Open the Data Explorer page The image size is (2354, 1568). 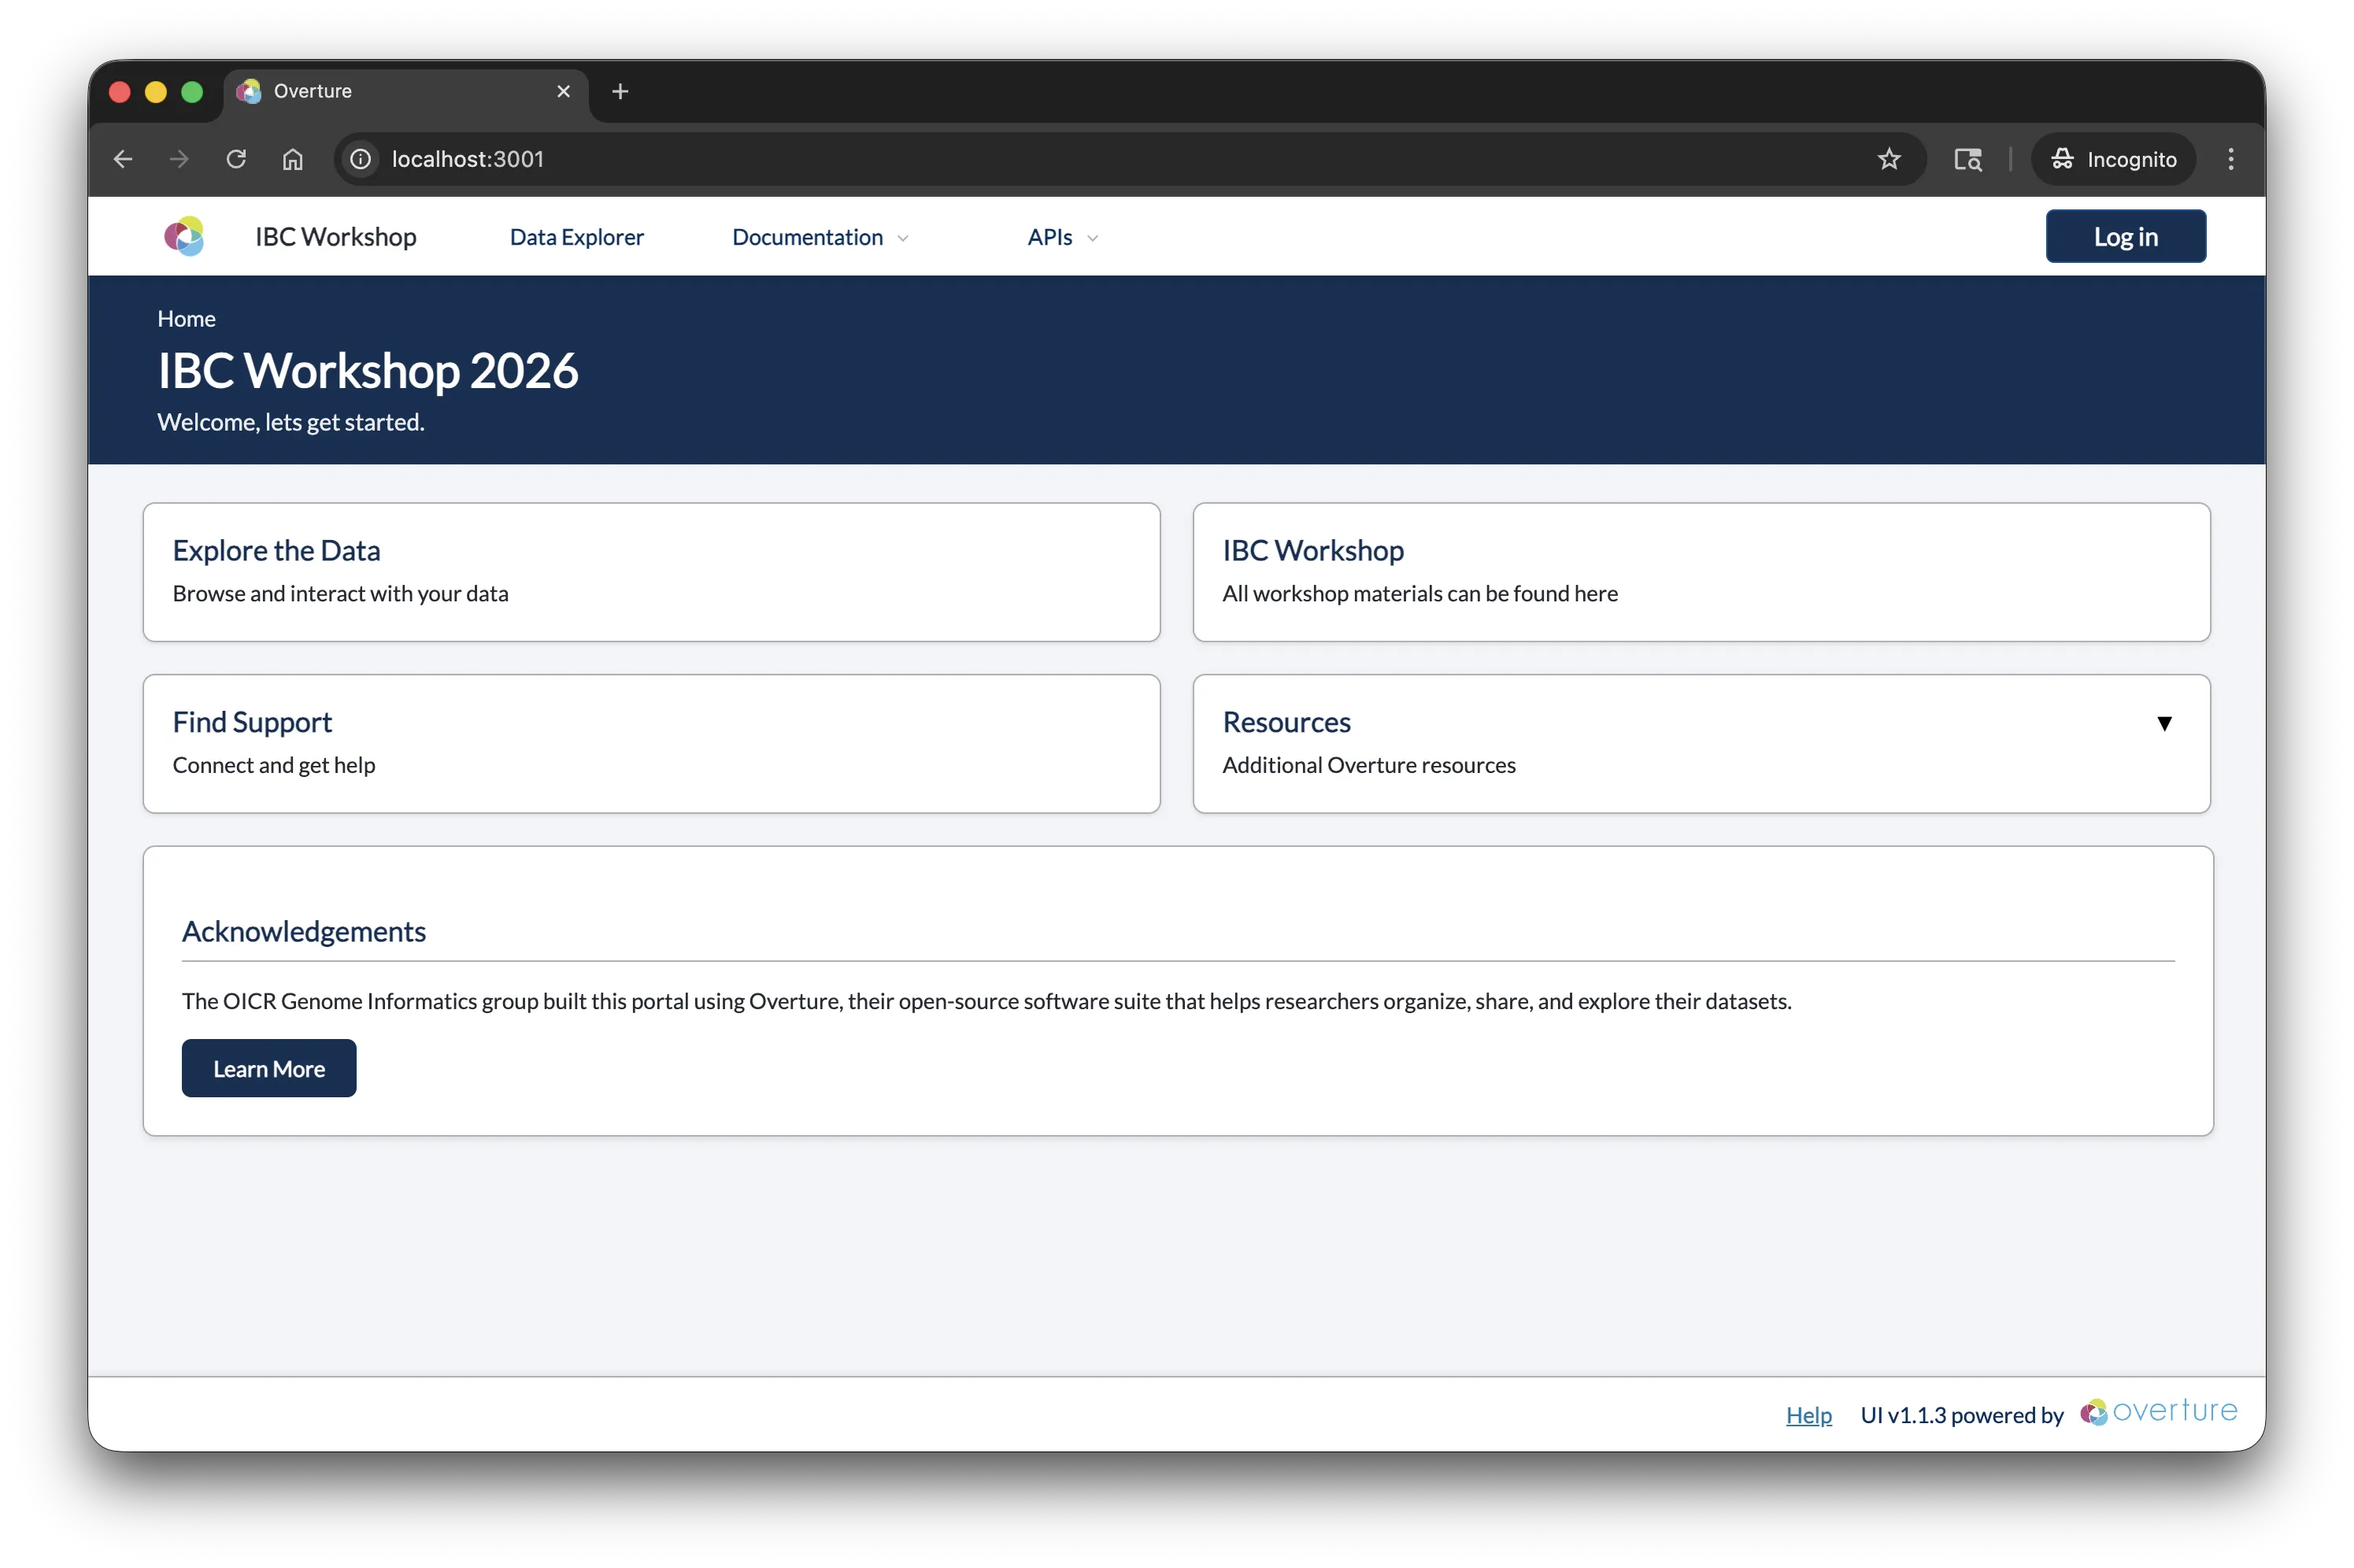tap(577, 237)
